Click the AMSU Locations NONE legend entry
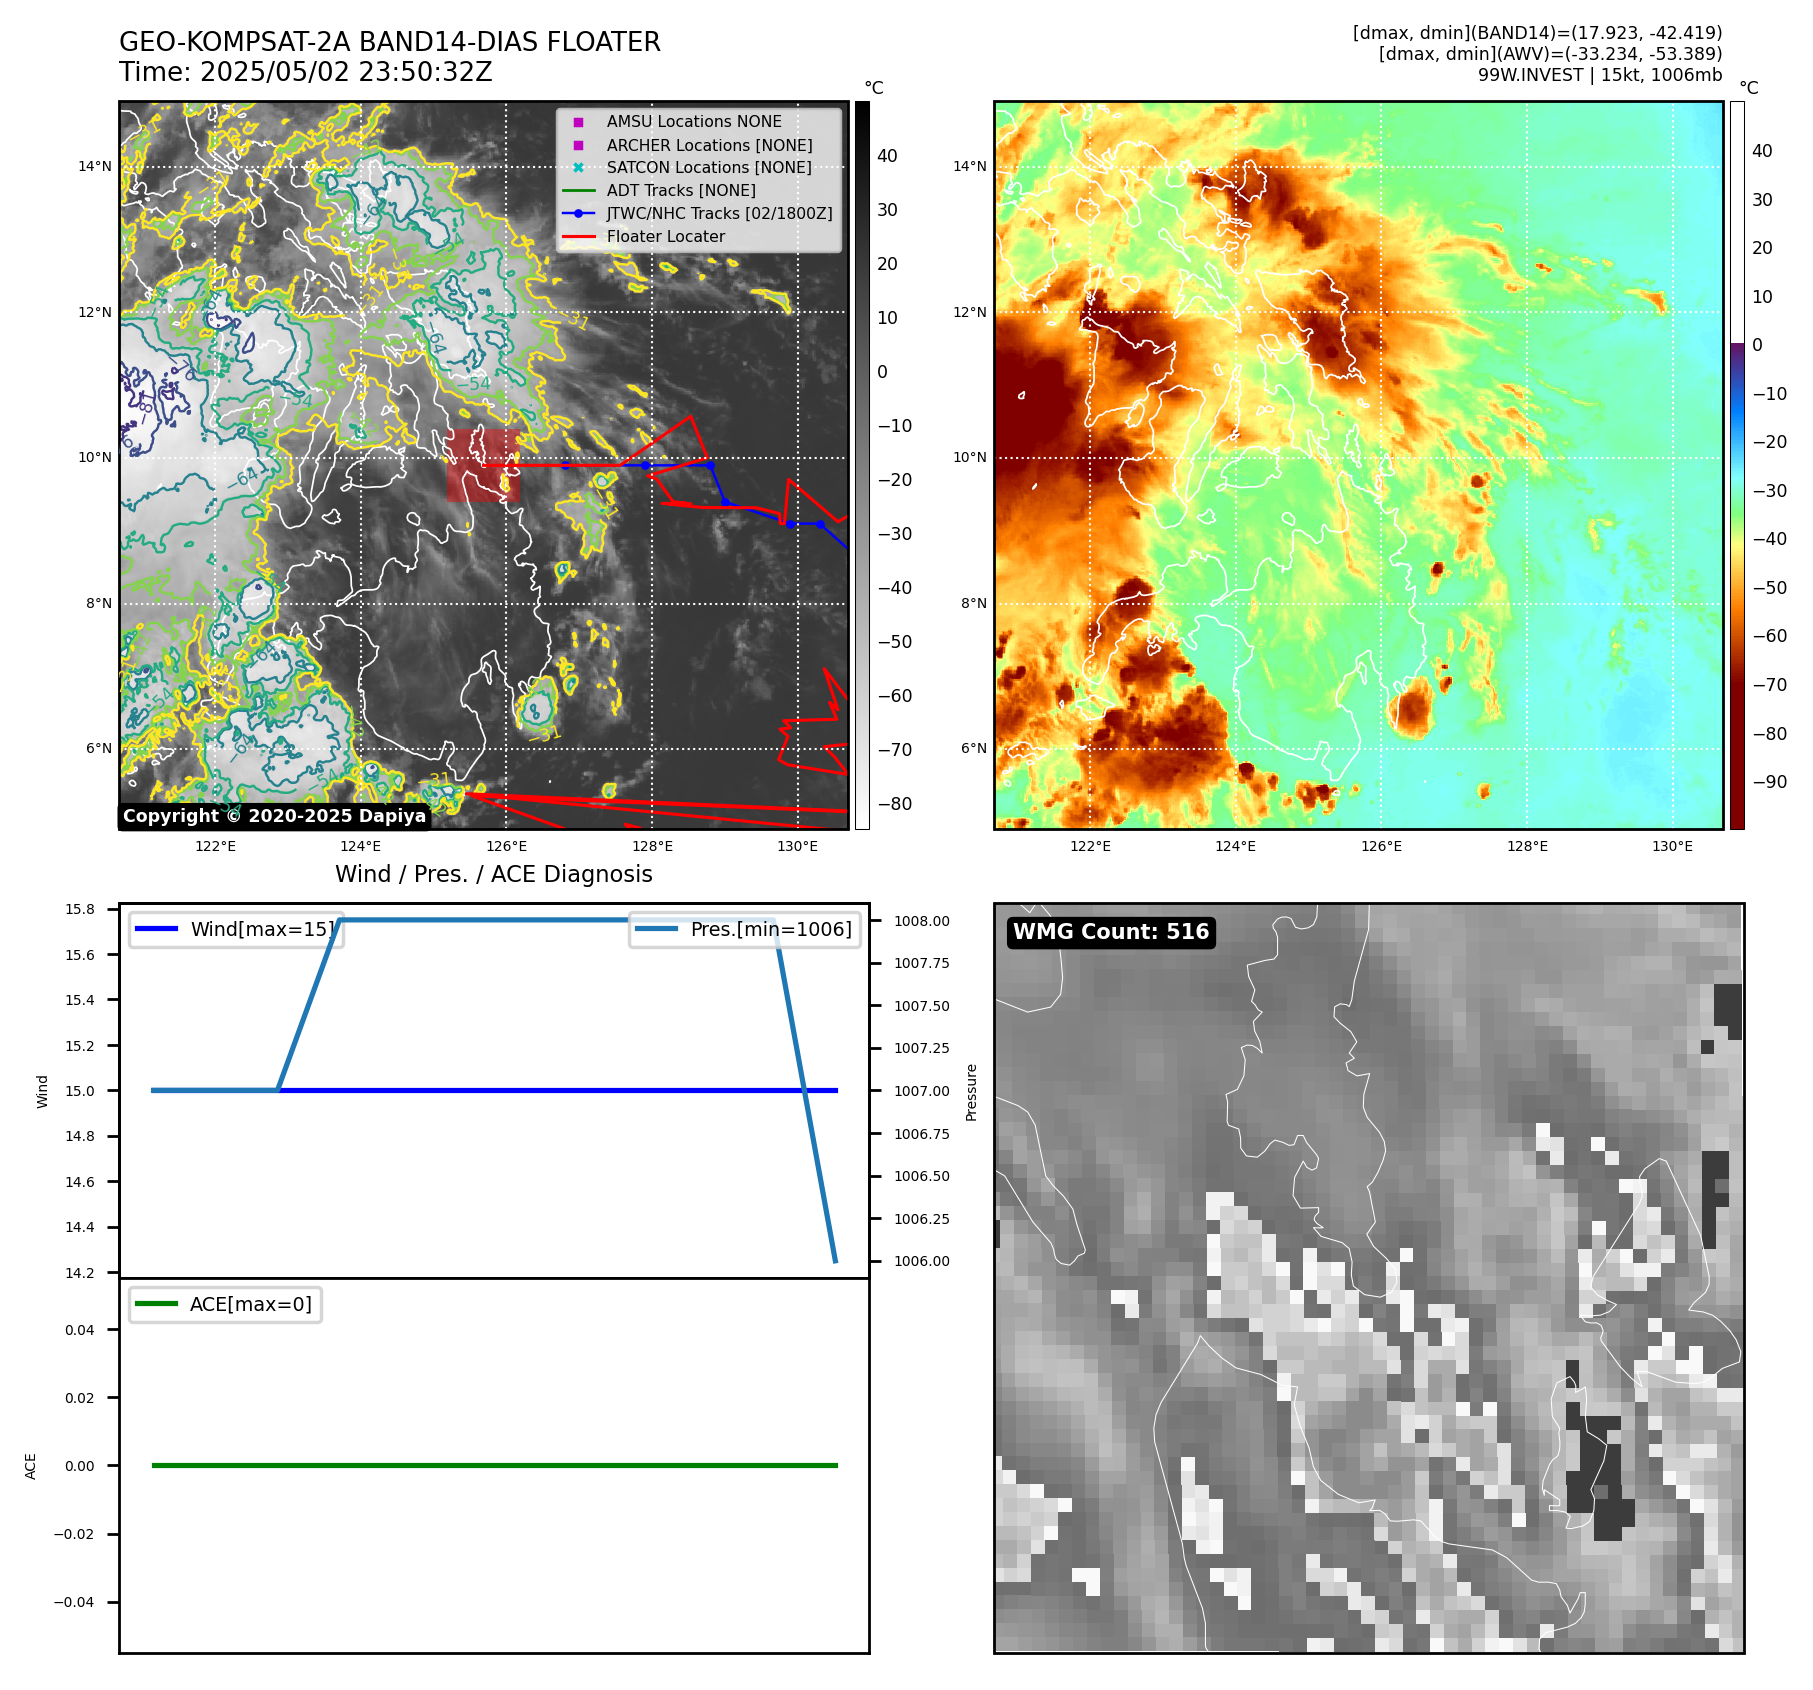 coord(694,121)
